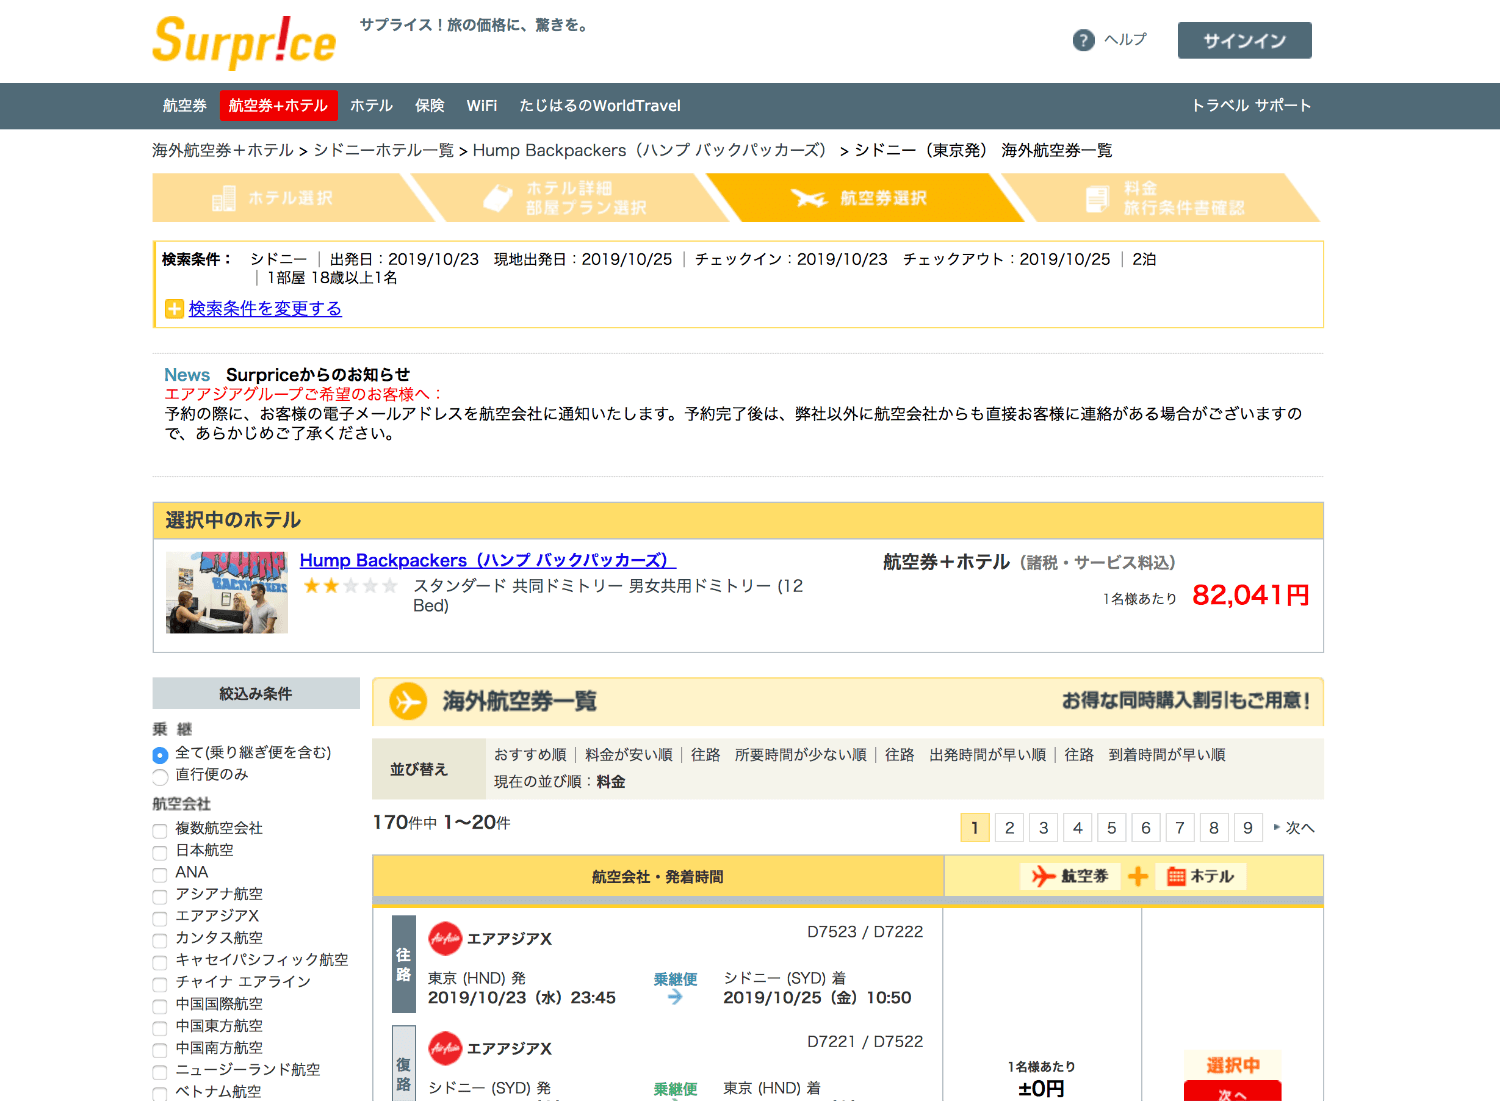The width and height of the screenshot is (1500, 1101).
Task: Check the チャイナ エアライン filter
Action: [160, 985]
